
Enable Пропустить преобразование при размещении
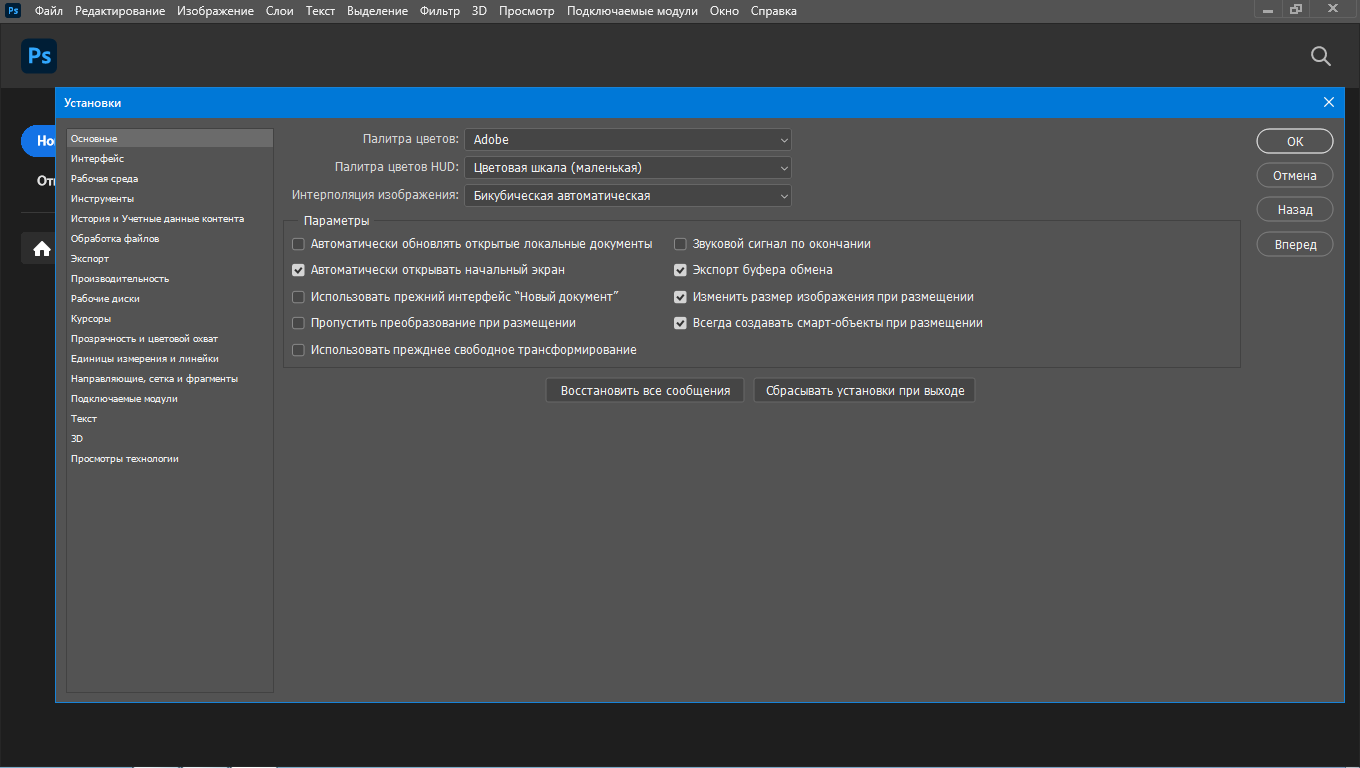(298, 323)
